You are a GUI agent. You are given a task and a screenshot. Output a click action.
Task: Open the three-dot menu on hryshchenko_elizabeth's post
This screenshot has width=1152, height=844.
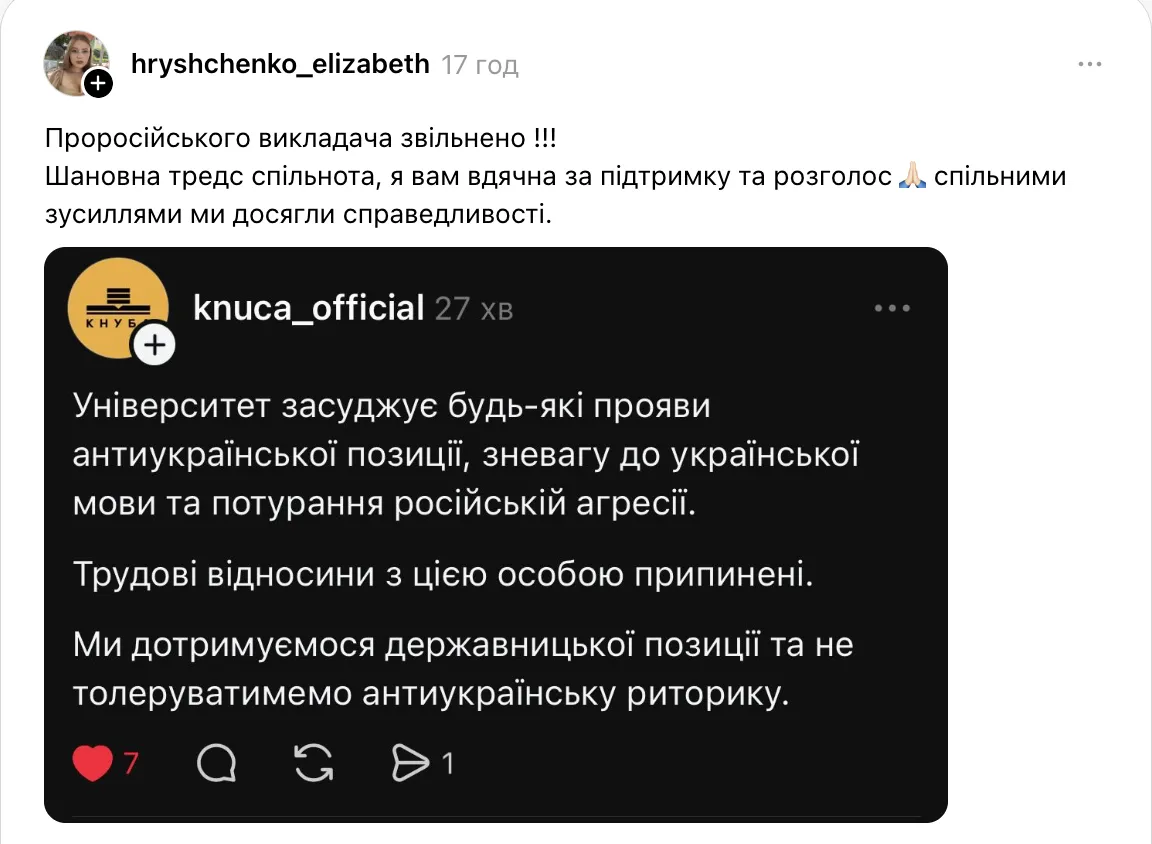click(1089, 62)
